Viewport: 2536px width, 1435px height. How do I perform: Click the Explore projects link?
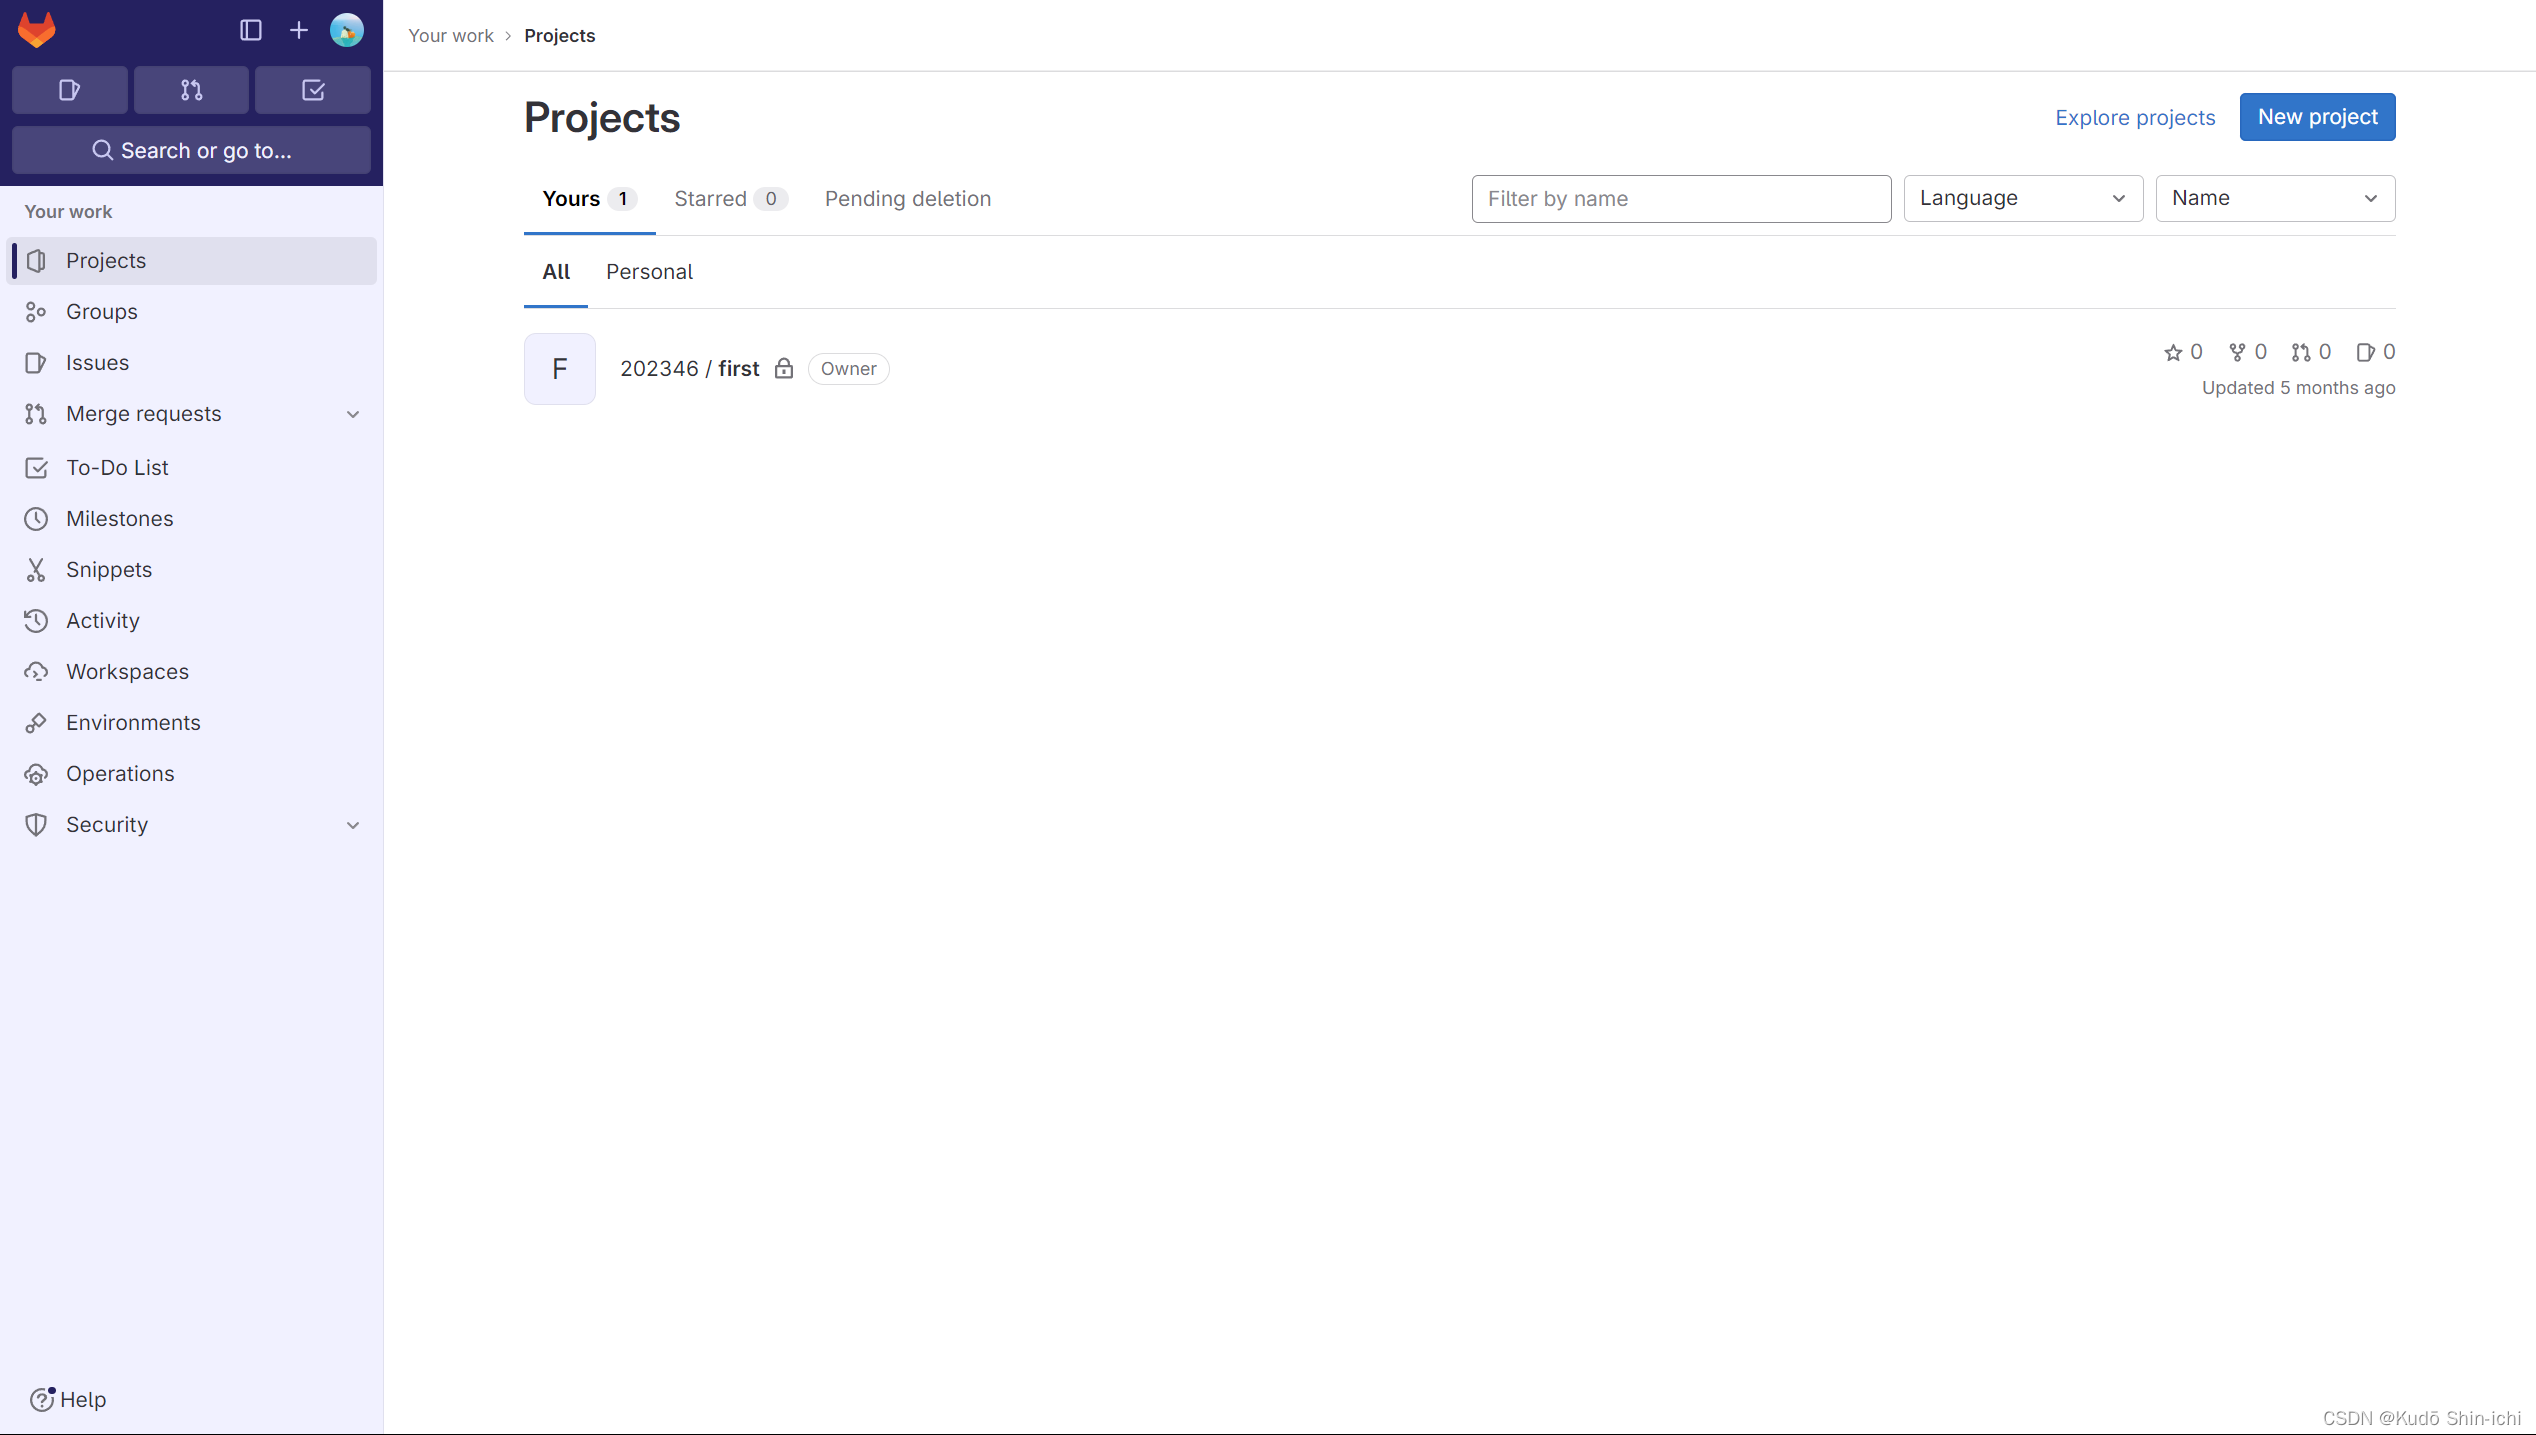(x=2135, y=117)
